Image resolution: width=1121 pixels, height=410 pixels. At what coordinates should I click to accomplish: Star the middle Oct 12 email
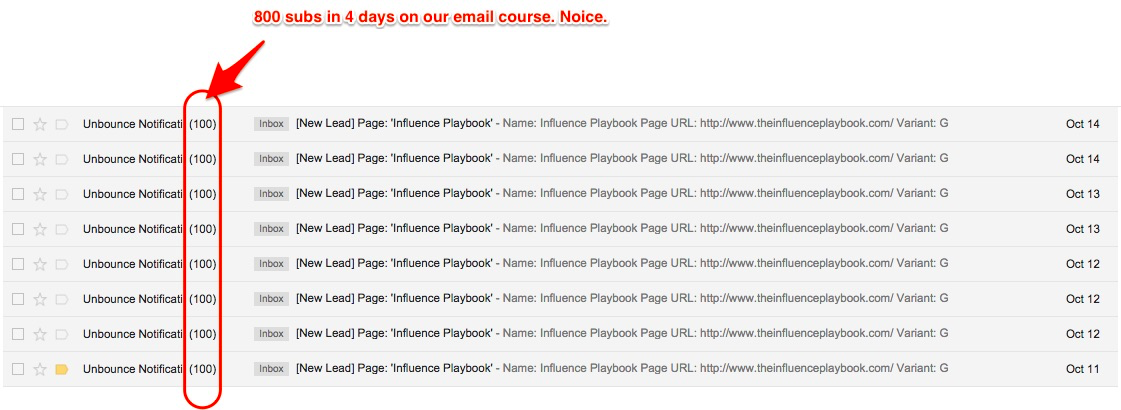40,299
